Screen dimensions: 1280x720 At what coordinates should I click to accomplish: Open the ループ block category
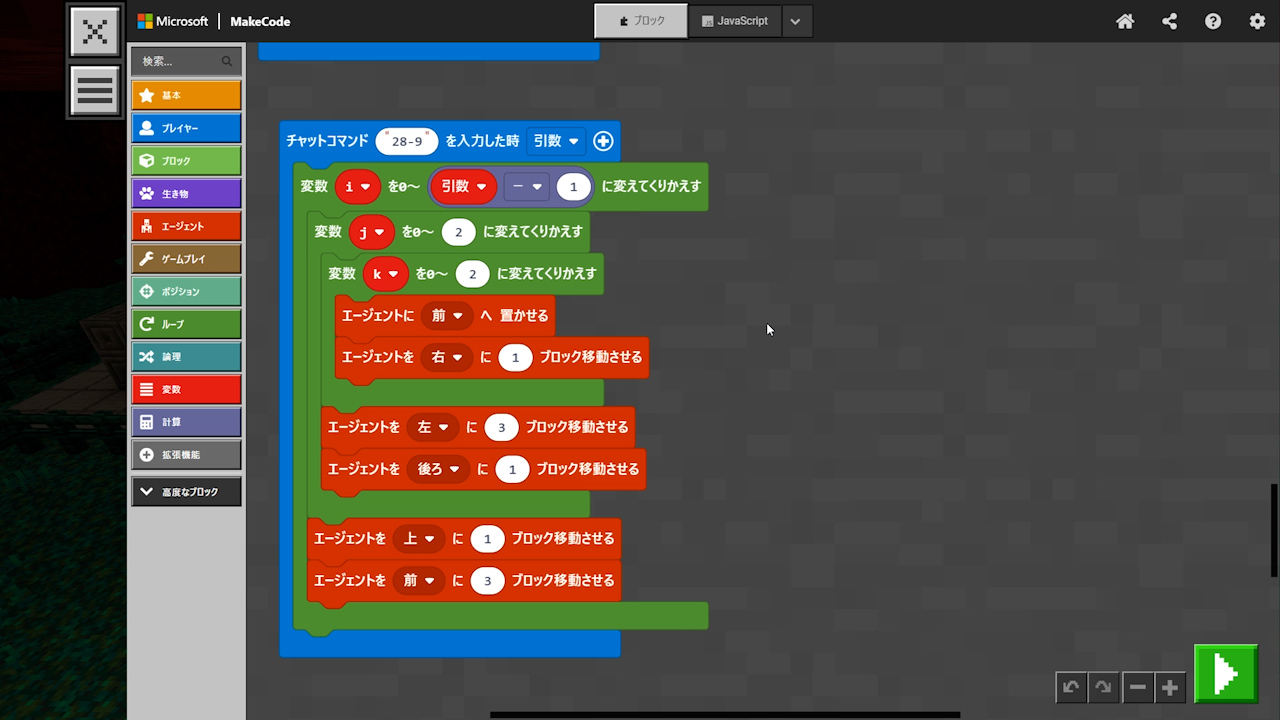[186, 324]
